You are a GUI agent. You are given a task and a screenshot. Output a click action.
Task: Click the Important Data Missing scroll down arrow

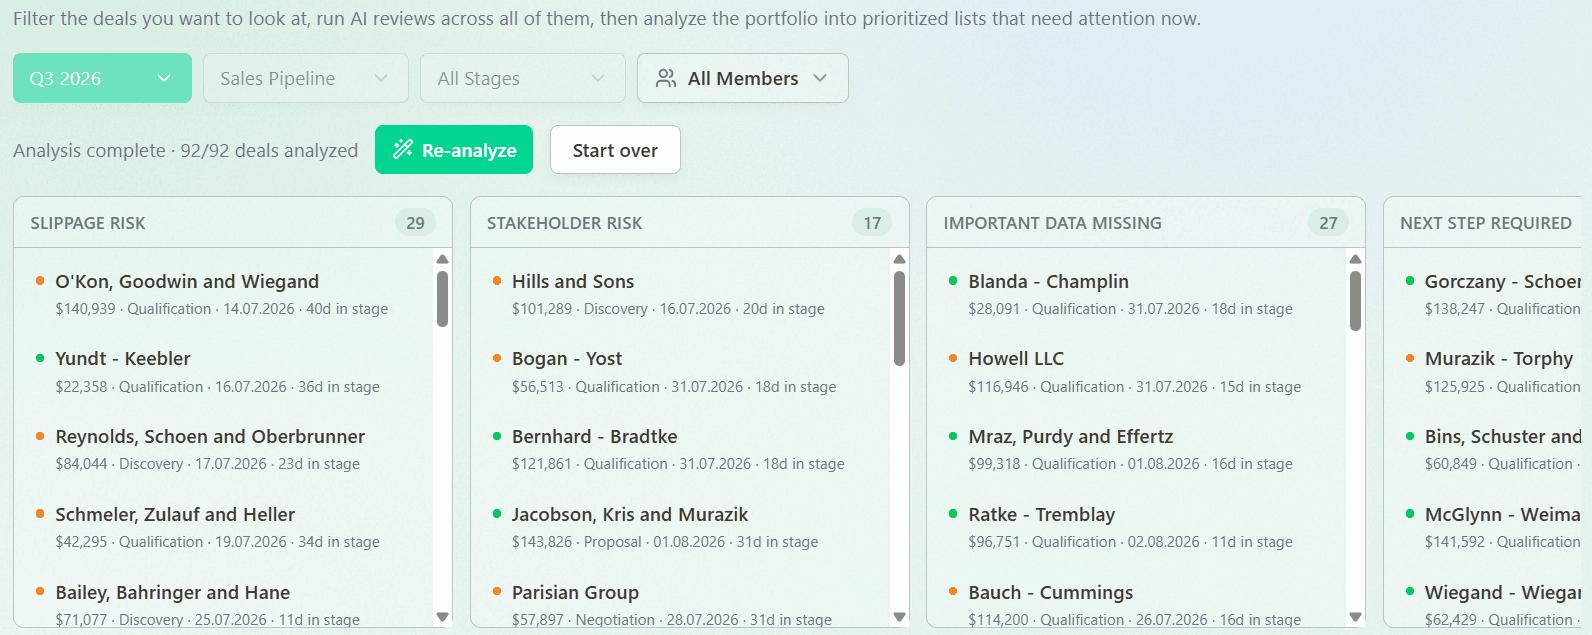click(x=1356, y=617)
